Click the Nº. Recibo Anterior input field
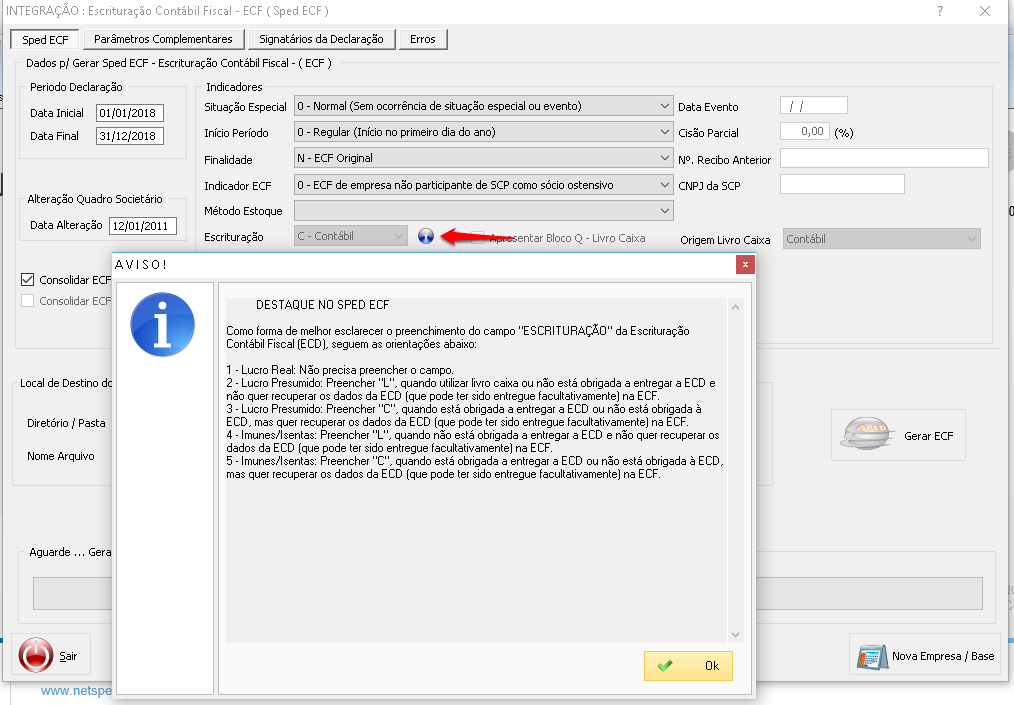 pos(884,158)
